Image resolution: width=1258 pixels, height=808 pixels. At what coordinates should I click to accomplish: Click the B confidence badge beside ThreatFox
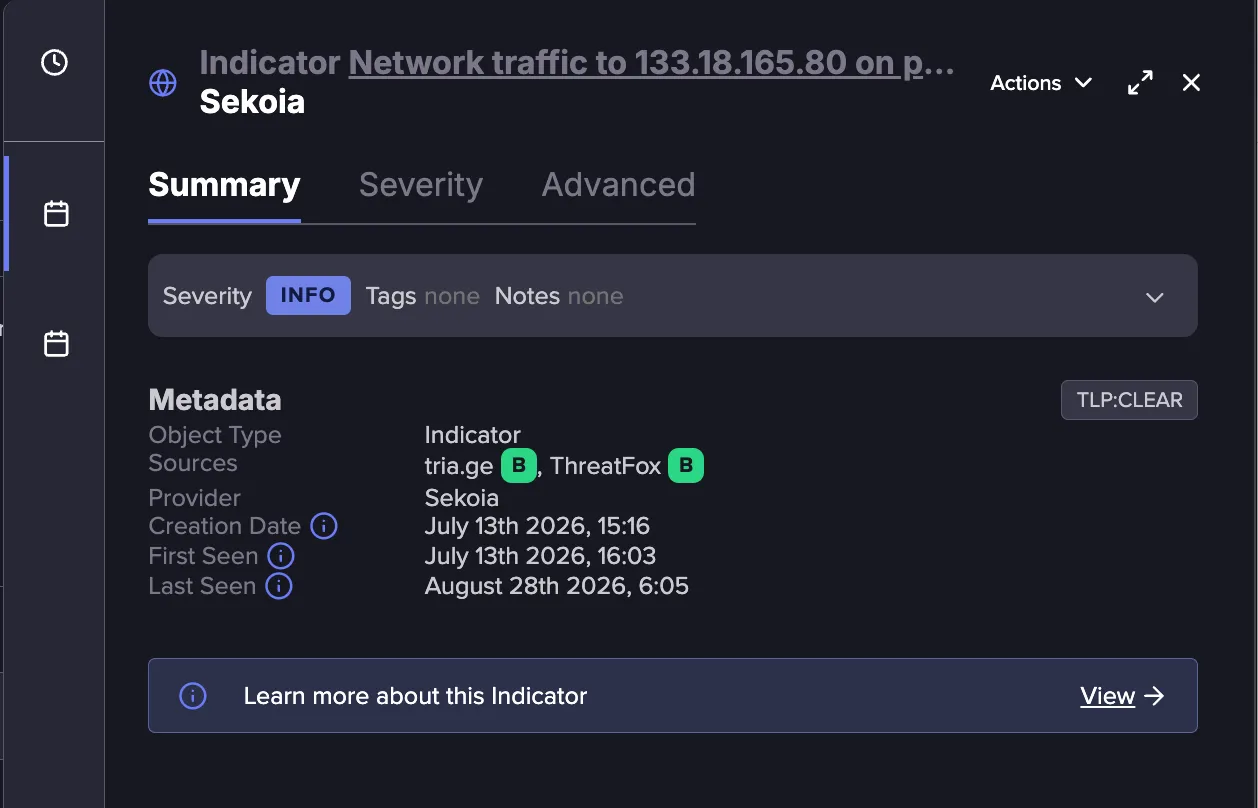[x=686, y=466]
